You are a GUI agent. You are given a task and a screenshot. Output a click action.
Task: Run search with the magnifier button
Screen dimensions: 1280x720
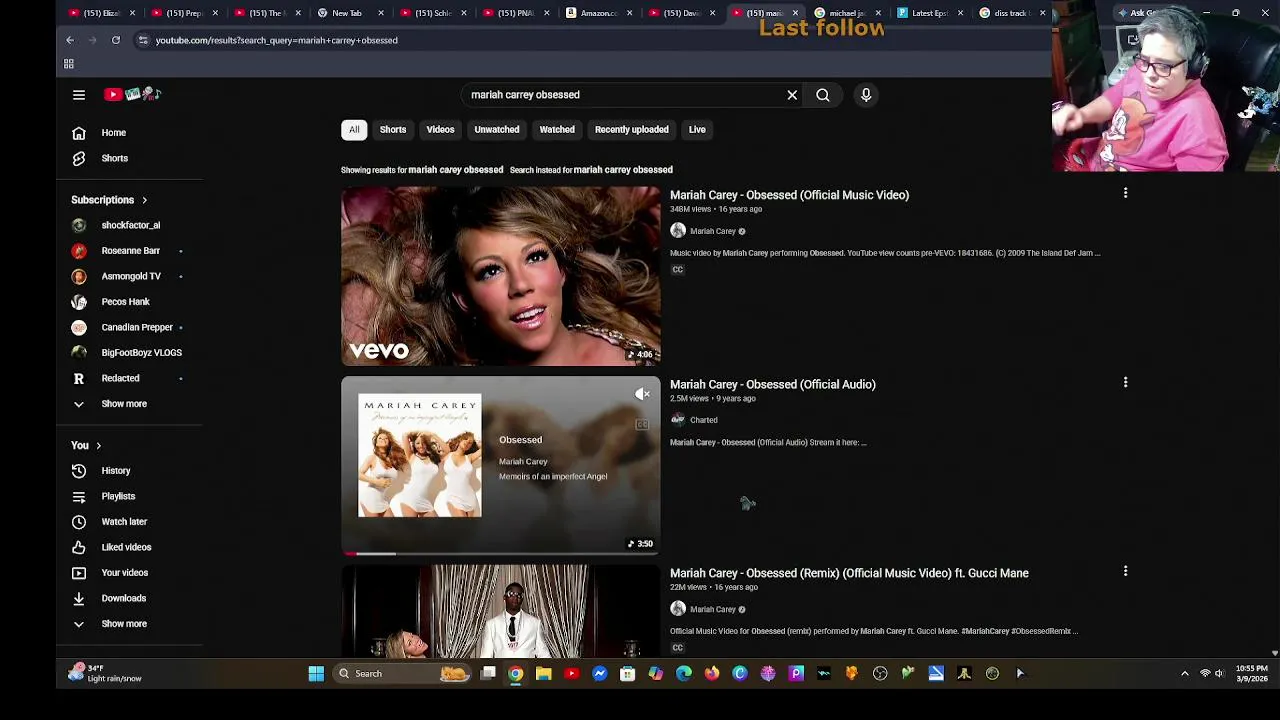(823, 95)
